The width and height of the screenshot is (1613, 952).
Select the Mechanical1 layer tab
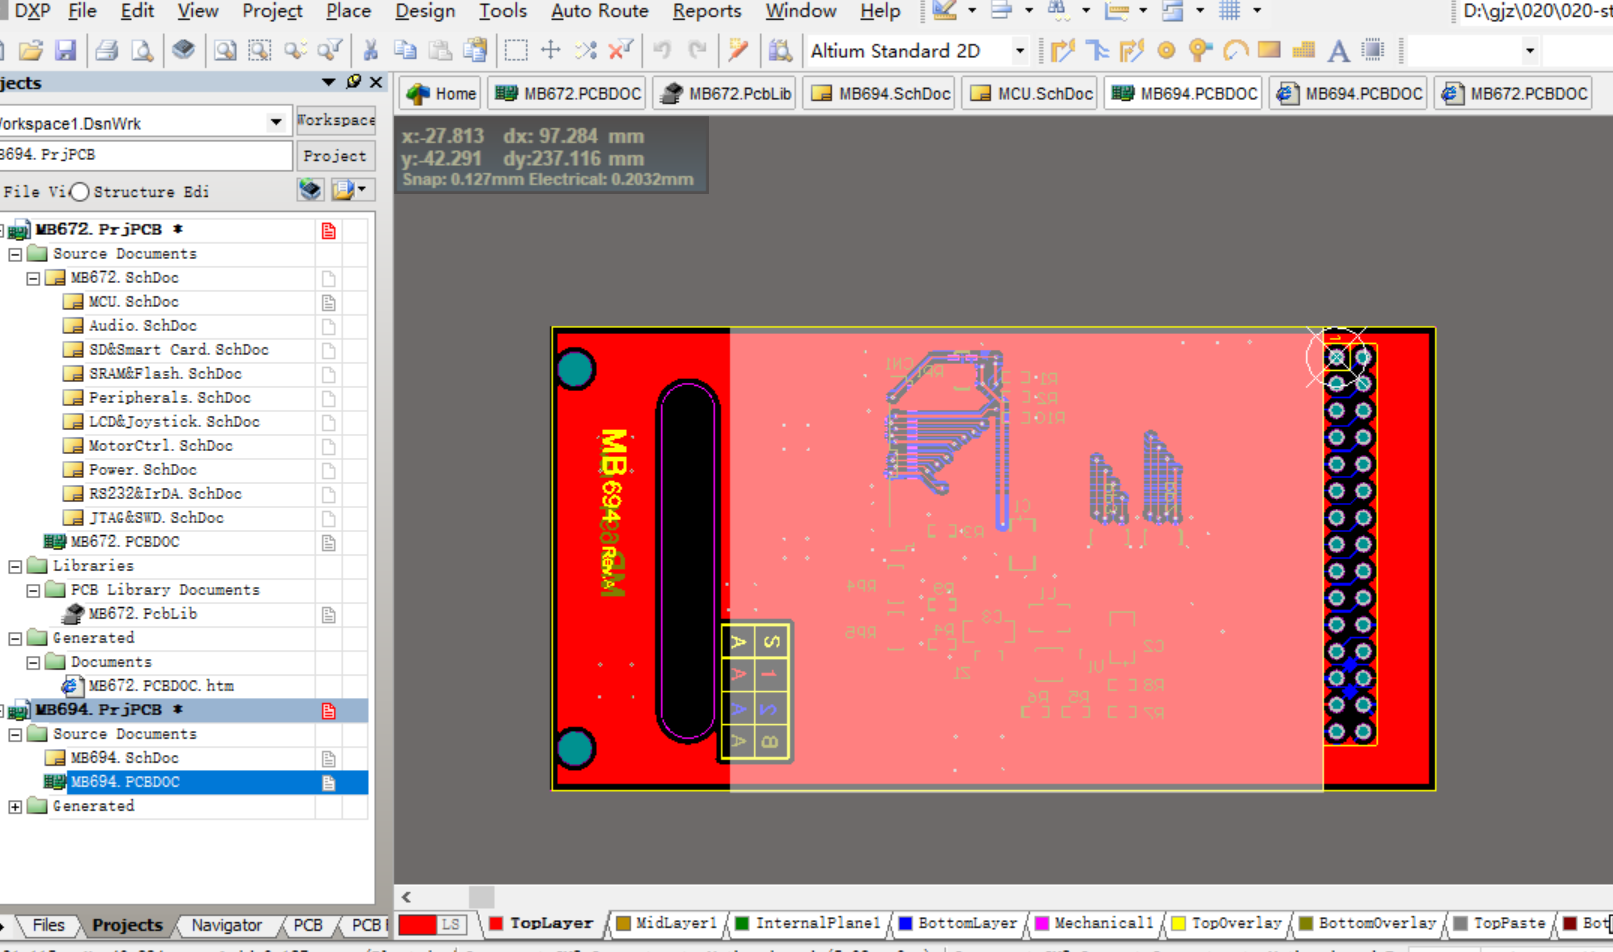(1093, 924)
